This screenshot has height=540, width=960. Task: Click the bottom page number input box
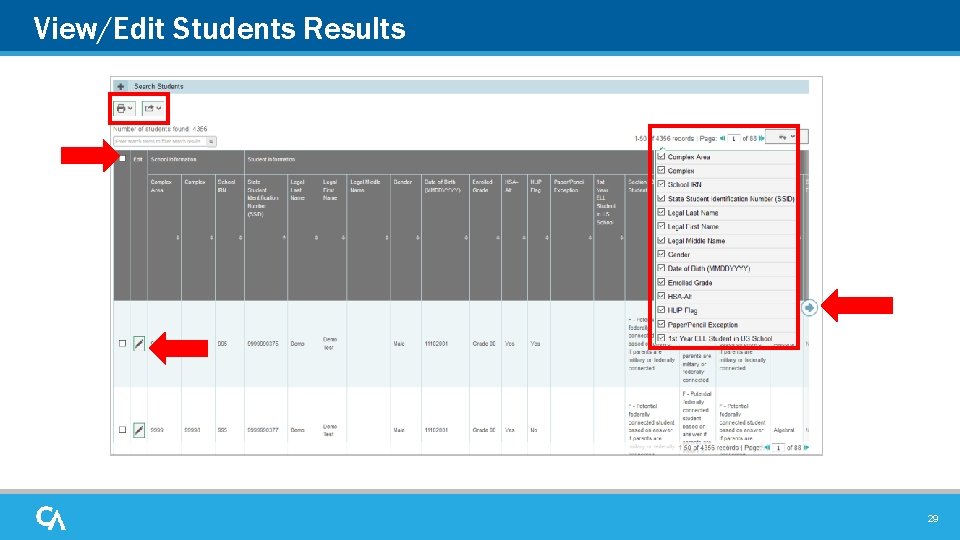tap(779, 448)
